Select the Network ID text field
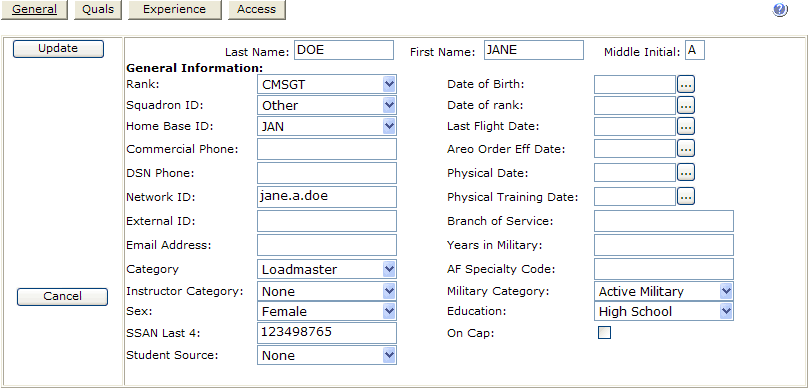Image resolution: width=809 pixels, height=389 pixels. [x=327, y=197]
